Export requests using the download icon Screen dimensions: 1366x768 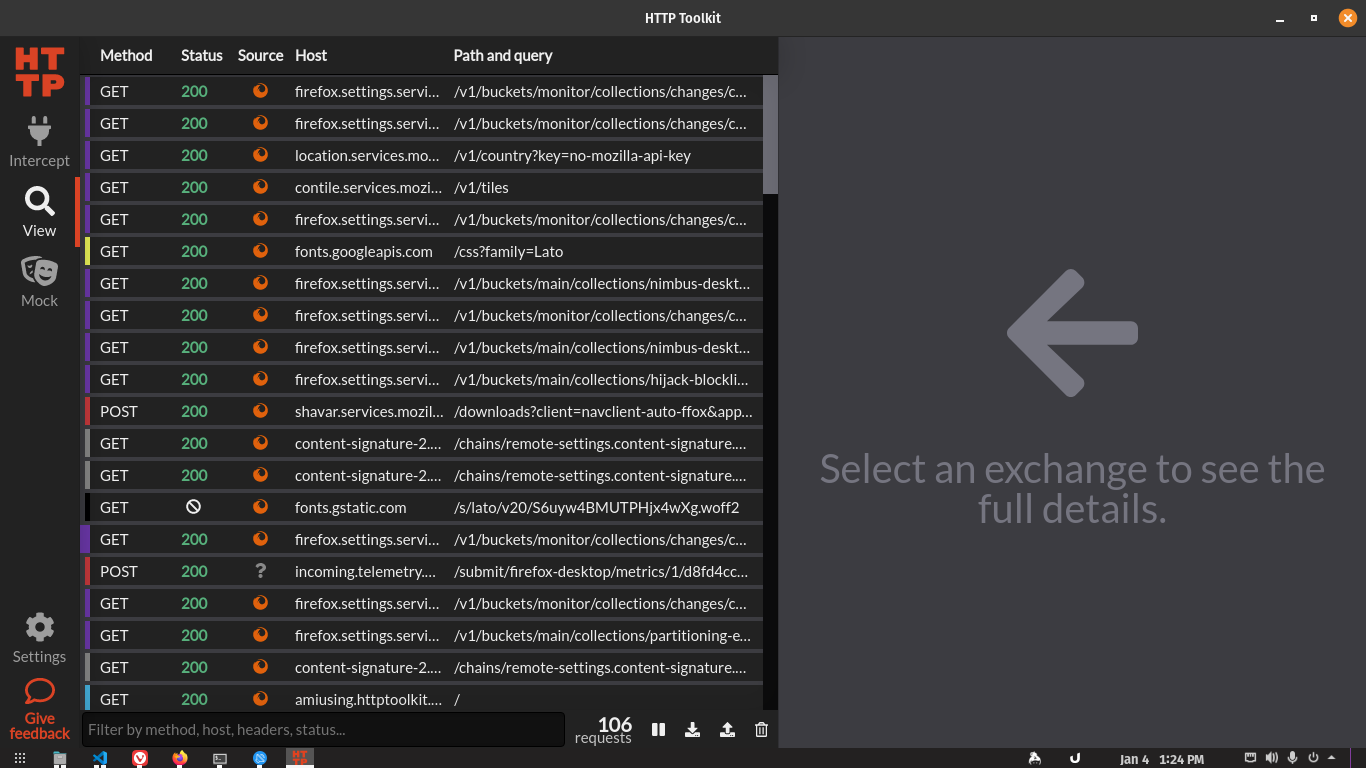pos(692,730)
